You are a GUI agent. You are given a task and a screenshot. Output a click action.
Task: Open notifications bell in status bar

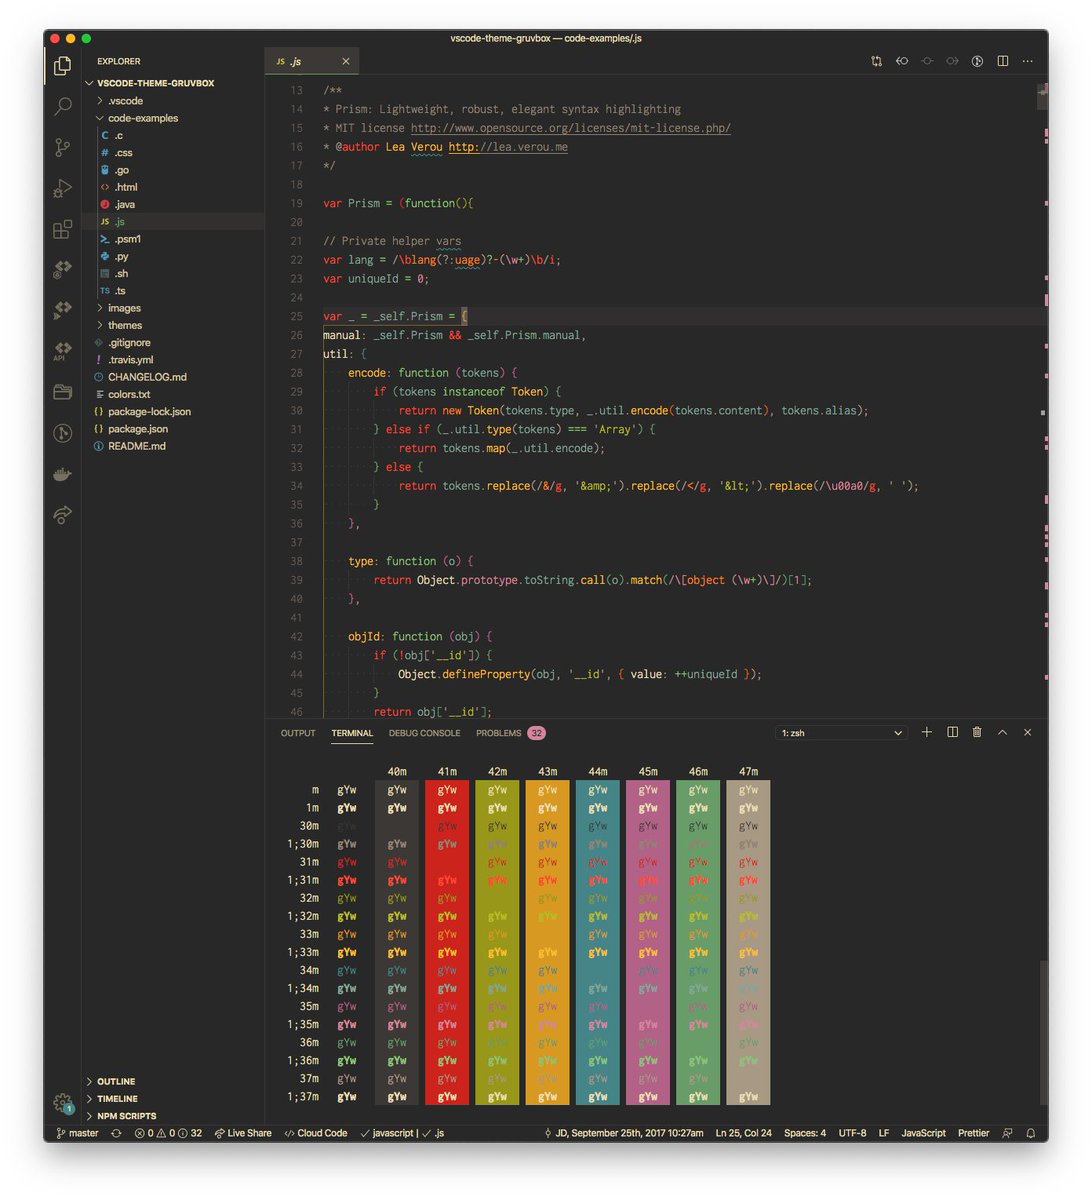tap(1031, 1133)
